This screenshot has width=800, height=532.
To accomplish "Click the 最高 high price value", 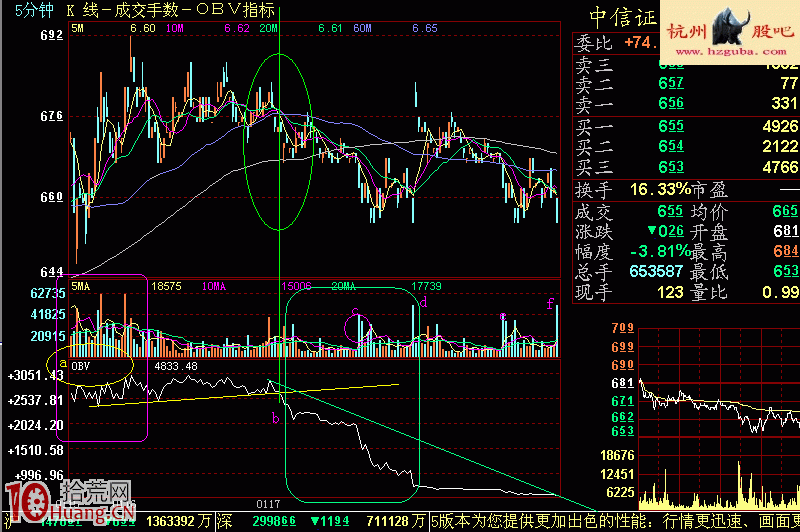I will [786, 251].
